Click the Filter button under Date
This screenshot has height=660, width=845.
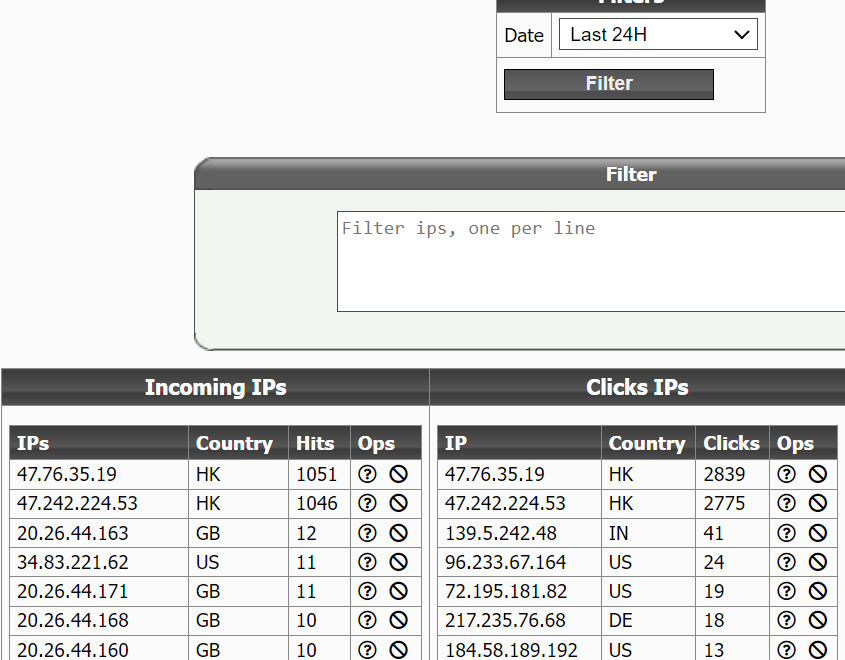(x=609, y=84)
